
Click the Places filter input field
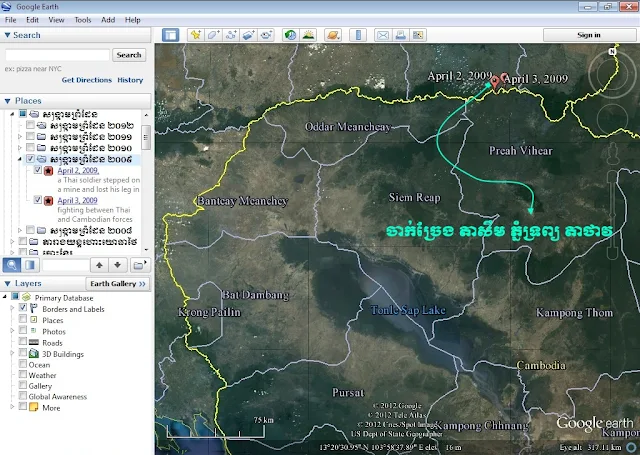65,265
